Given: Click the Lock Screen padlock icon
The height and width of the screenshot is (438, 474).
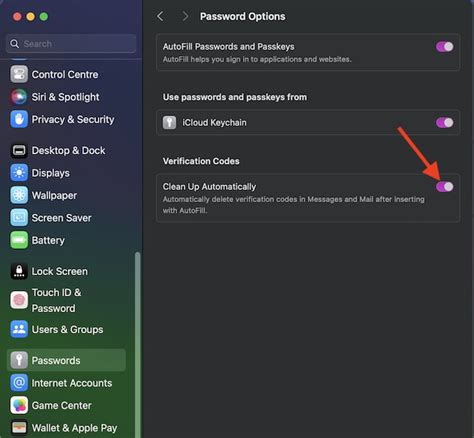Looking at the screenshot, I should [19, 271].
